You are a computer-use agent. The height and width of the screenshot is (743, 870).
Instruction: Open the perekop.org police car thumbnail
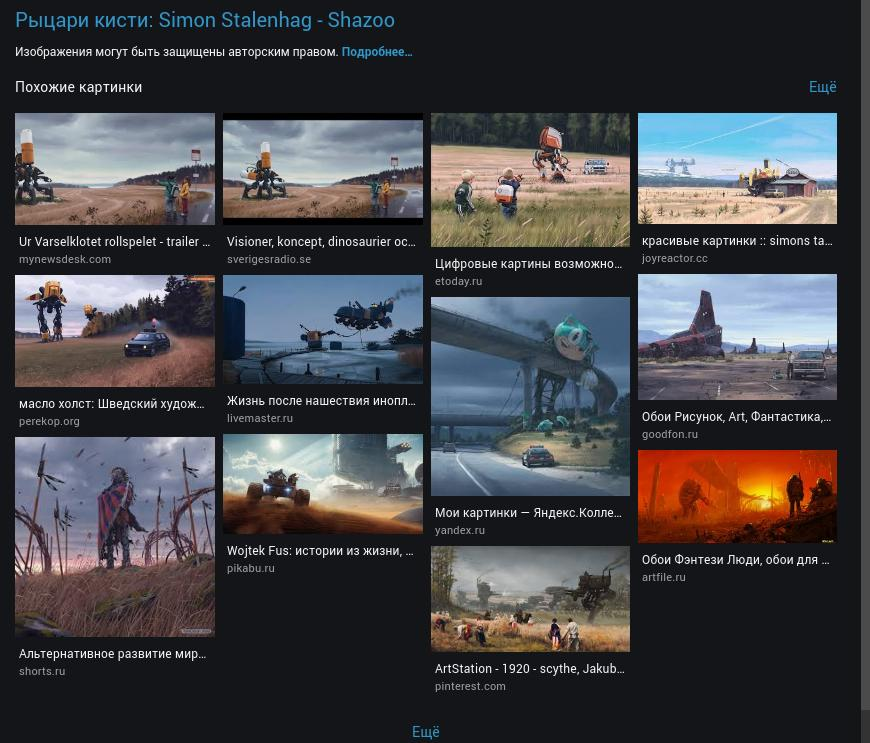click(115, 331)
